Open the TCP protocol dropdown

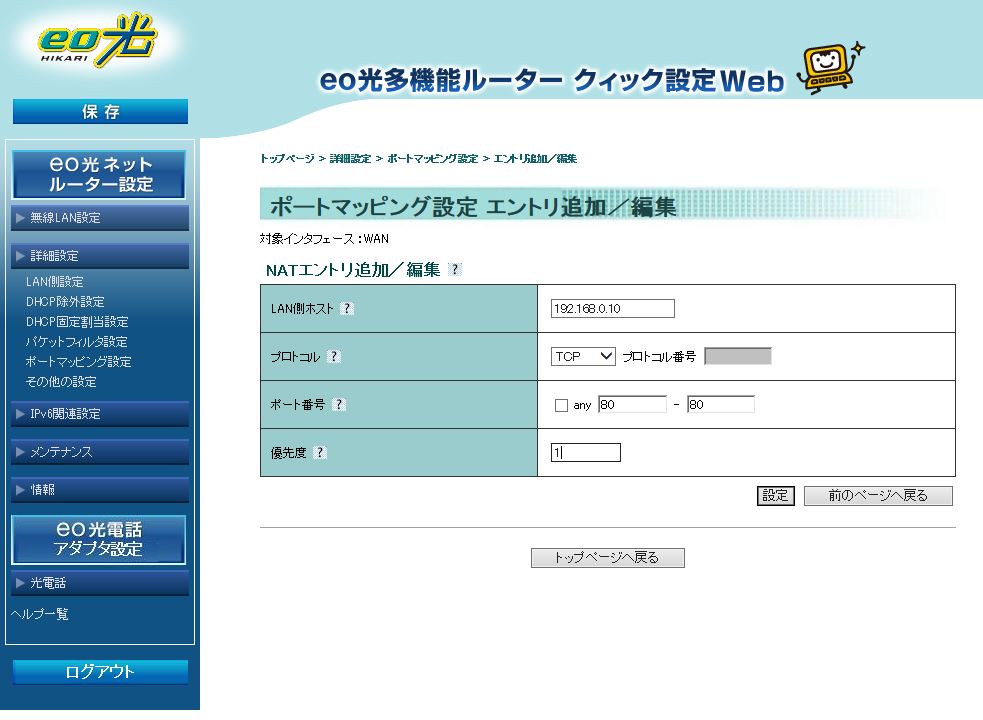pyautogui.click(x=583, y=356)
